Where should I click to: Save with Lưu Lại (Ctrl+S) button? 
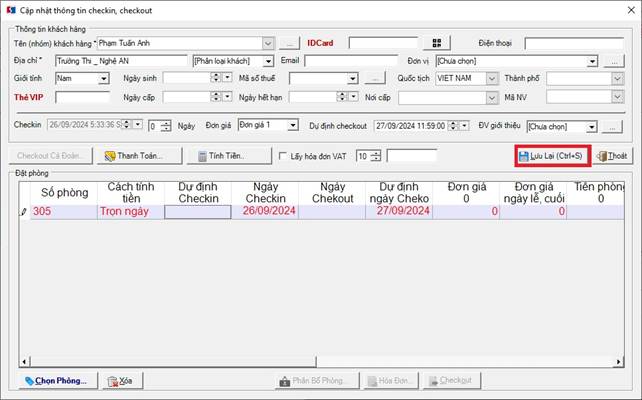pyautogui.click(x=552, y=156)
